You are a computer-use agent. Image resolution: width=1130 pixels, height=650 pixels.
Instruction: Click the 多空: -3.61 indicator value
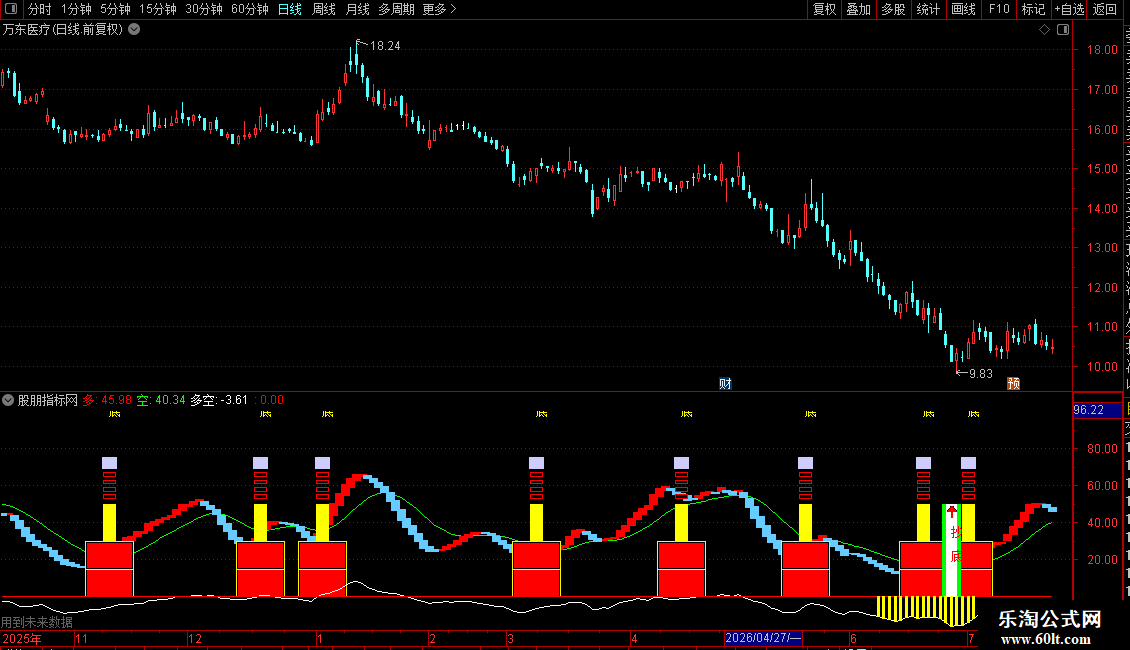[x=219, y=400]
